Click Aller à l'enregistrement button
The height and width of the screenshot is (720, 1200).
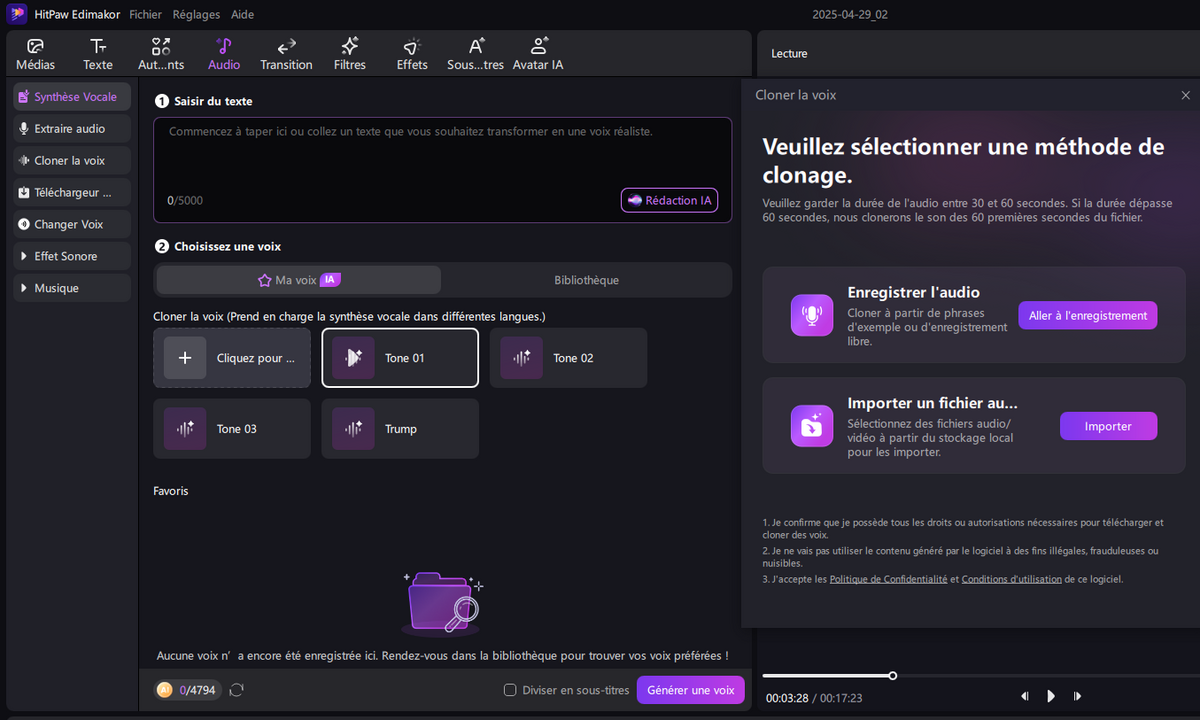pos(1088,315)
